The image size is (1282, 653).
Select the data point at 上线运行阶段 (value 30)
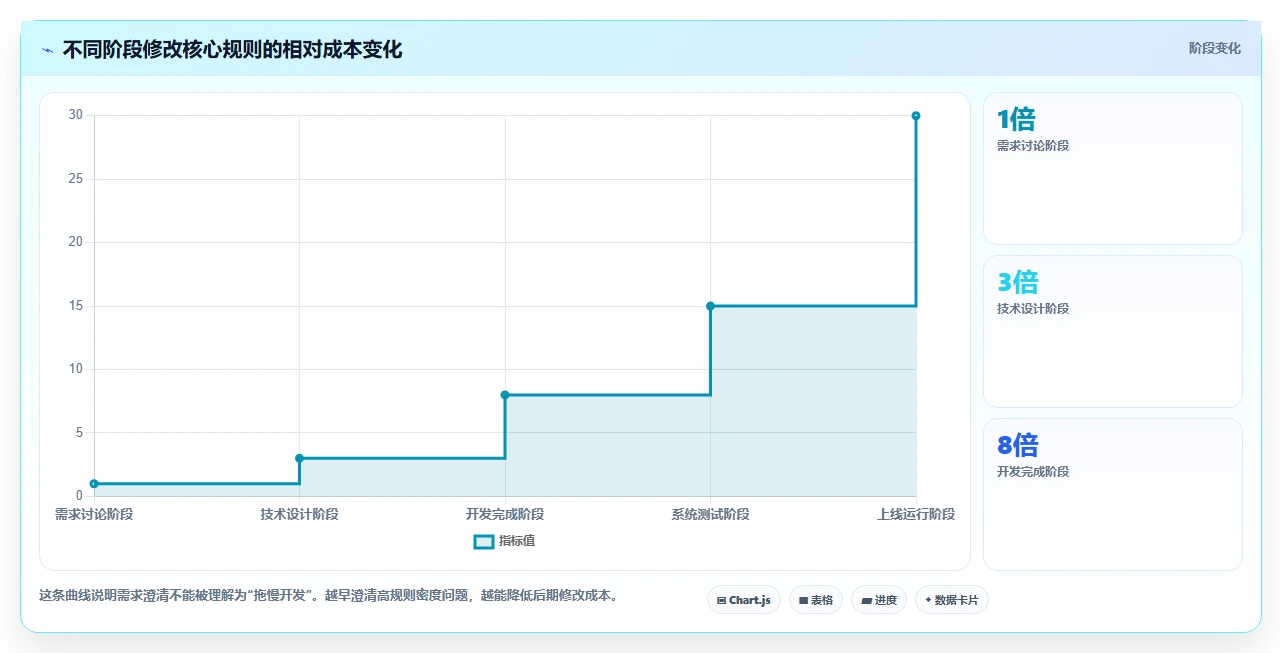(916, 116)
